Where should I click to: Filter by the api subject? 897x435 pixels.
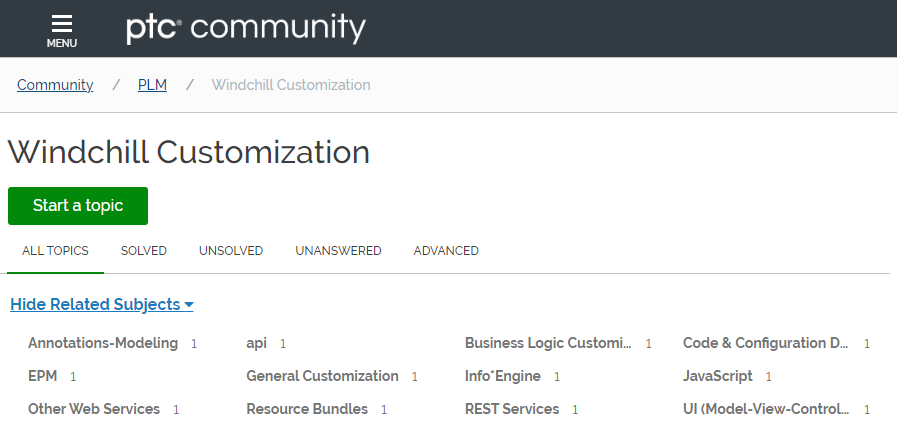pos(256,343)
